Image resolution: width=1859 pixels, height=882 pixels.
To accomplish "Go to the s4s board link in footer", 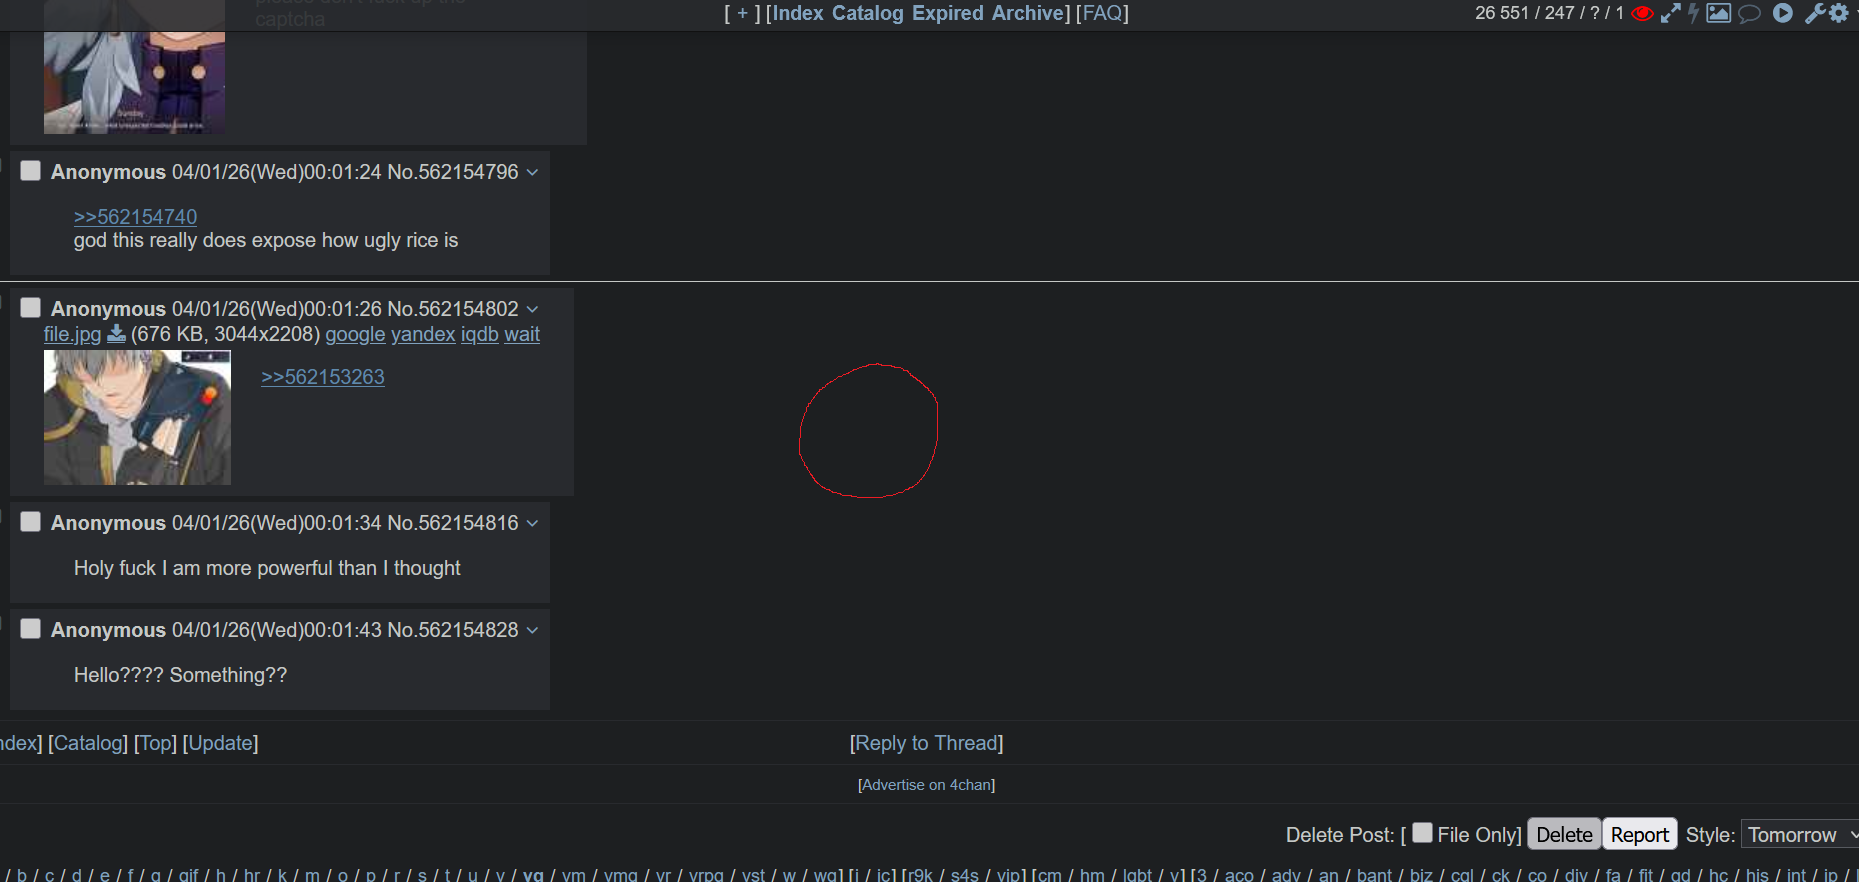I will coord(964,875).
